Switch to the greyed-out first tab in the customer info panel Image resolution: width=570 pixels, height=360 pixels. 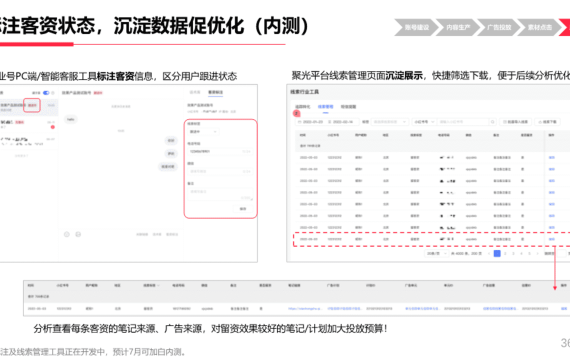195,92
